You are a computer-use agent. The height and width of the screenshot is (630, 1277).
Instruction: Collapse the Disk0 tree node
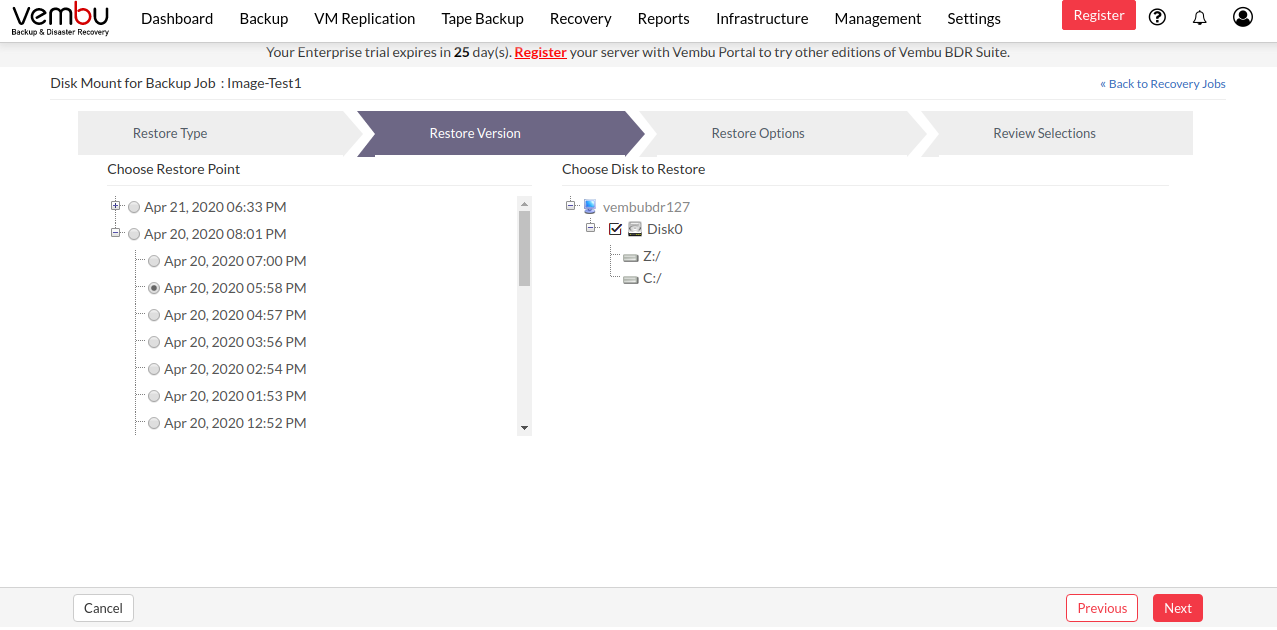tap(591, 227)
